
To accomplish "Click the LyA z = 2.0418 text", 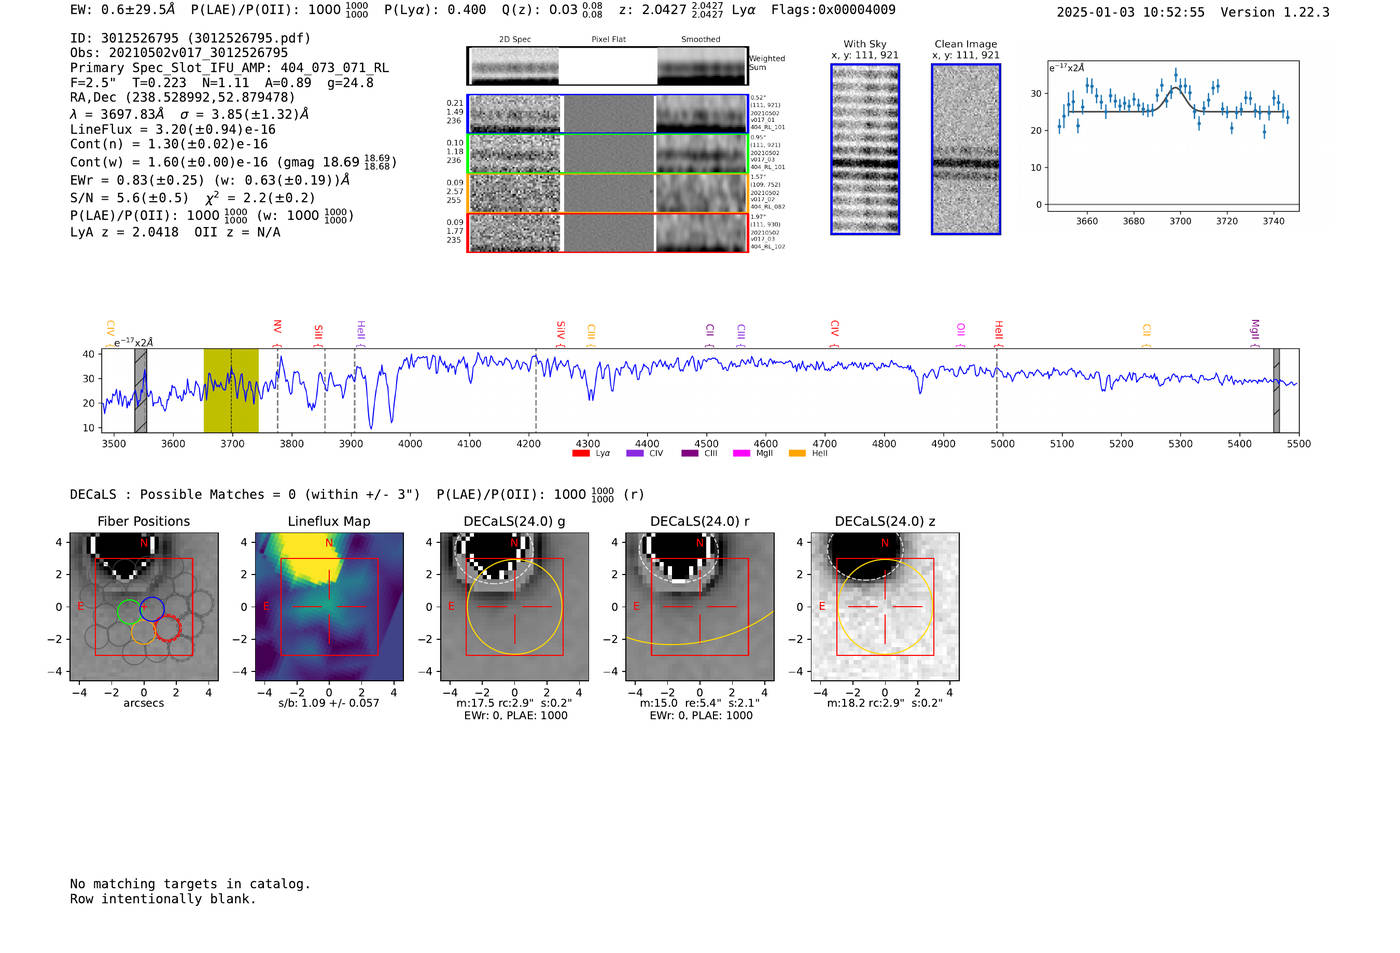I will click(x=124, y=232).
